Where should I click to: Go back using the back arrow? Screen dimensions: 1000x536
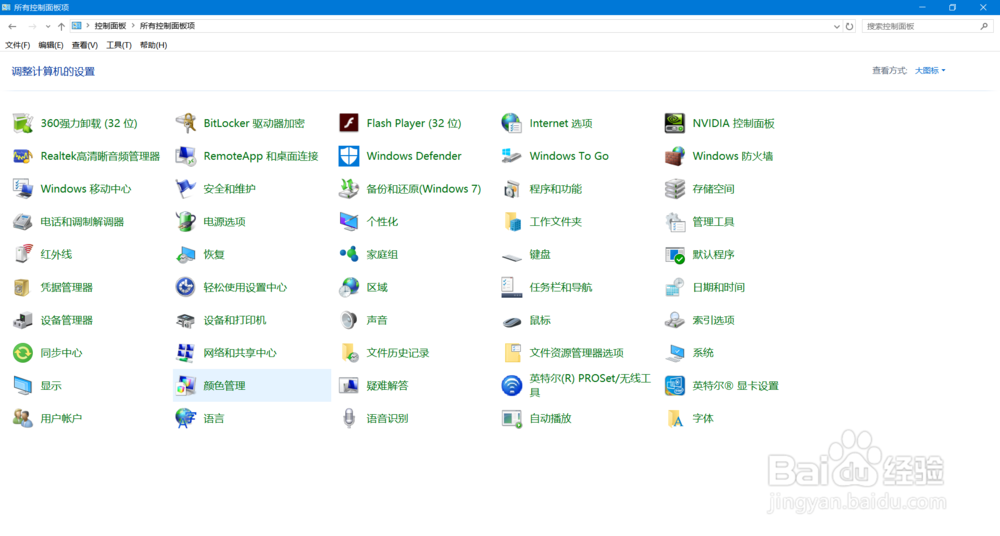12,26
